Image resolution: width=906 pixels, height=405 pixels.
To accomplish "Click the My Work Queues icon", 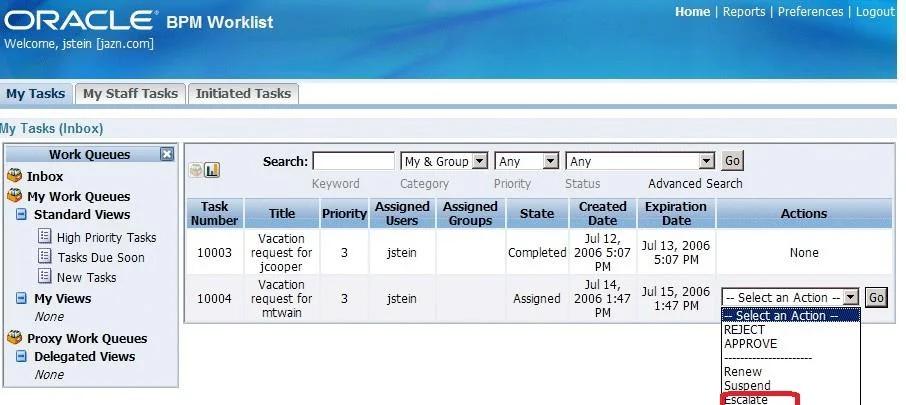I will (14, 196).
